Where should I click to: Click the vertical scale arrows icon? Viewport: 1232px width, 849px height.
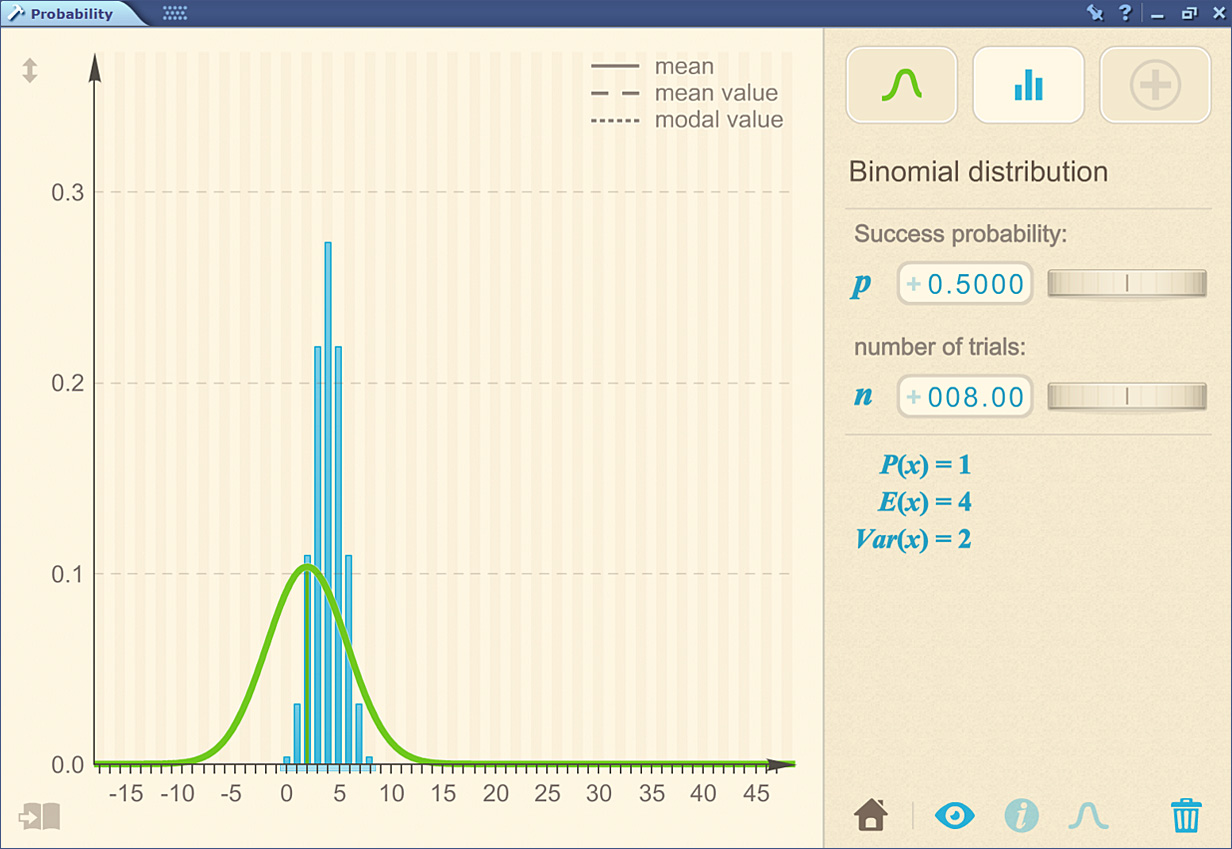pos(30,71)
